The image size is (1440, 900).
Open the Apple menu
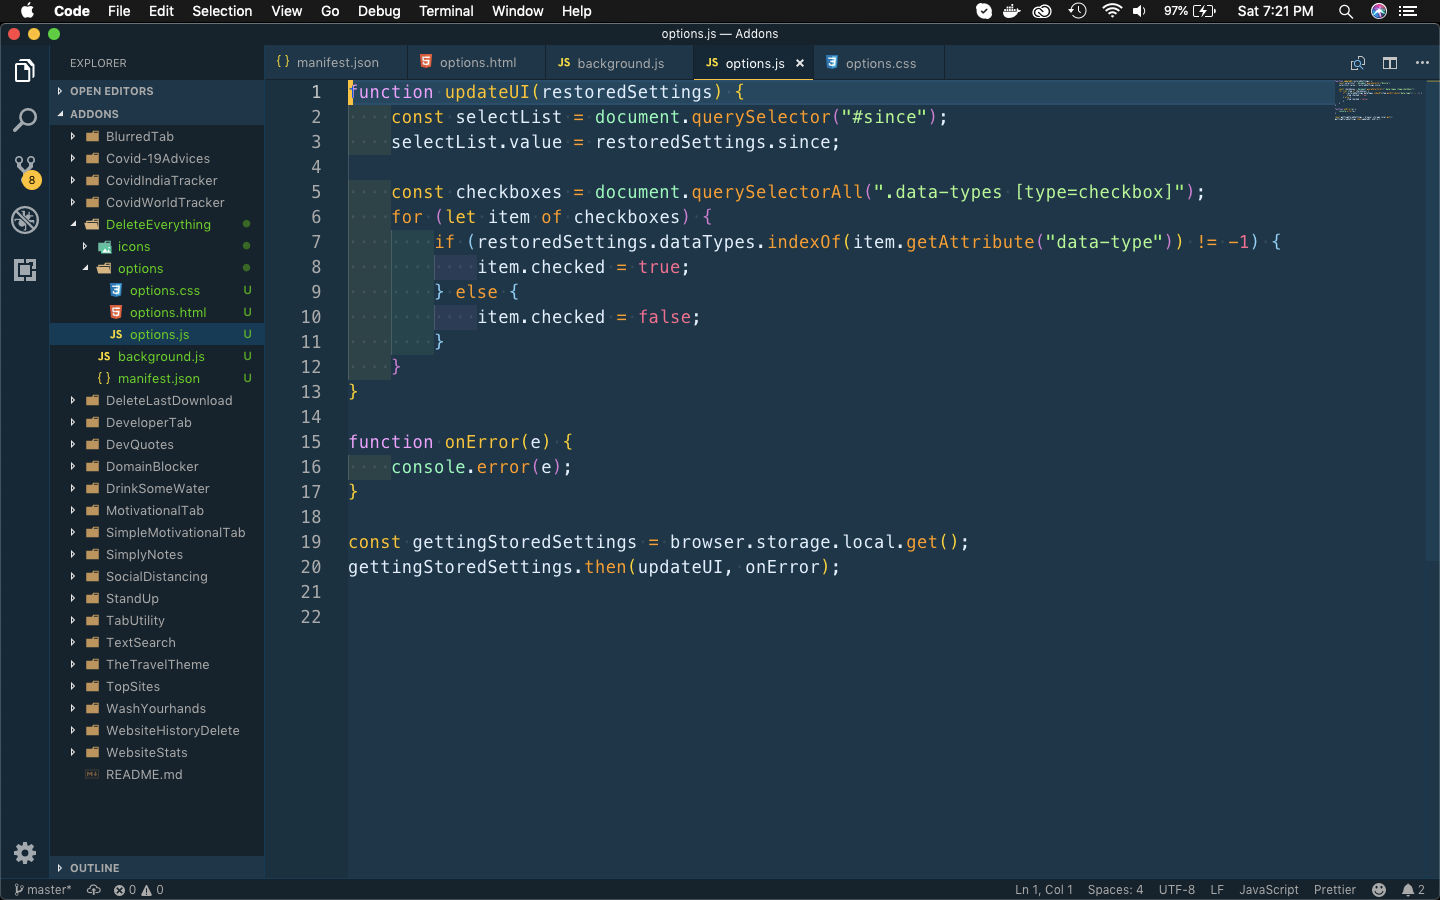tap(27, 11)
